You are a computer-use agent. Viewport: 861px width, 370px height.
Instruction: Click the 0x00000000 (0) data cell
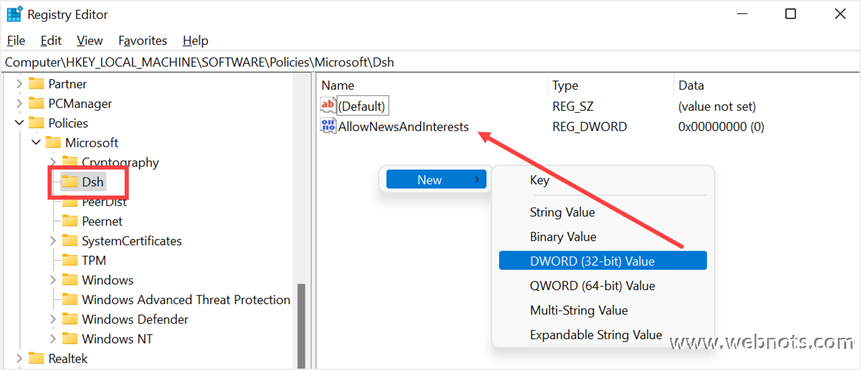(722, 127)
